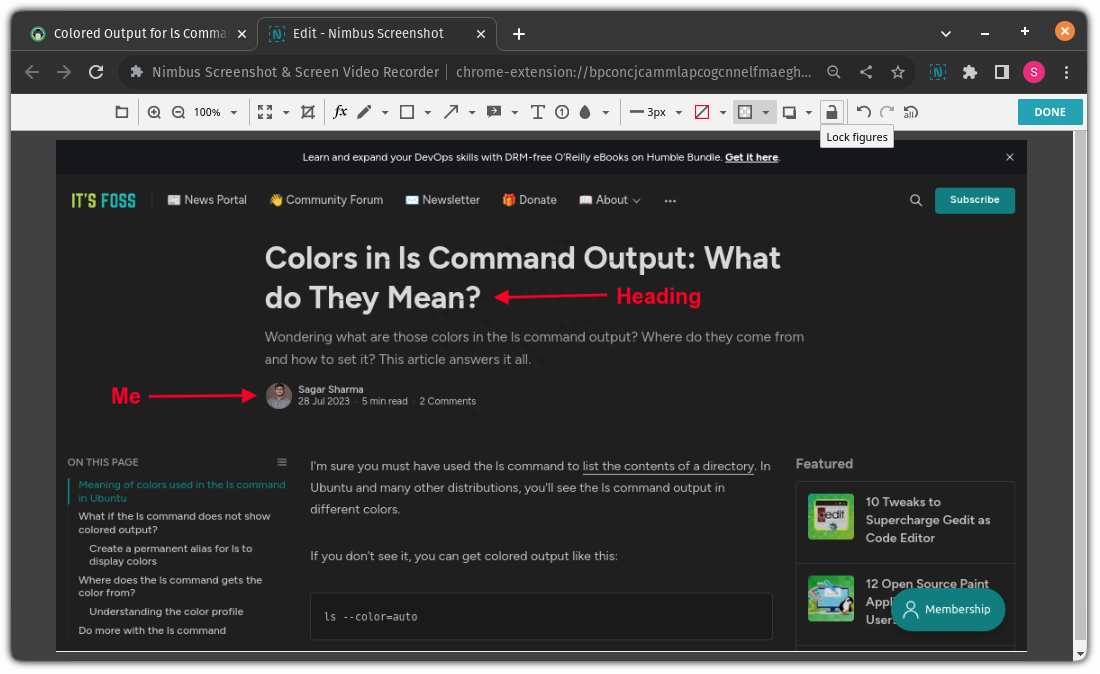
Task: Select the arrow drawing tool
Action: (x=451, y=112)
